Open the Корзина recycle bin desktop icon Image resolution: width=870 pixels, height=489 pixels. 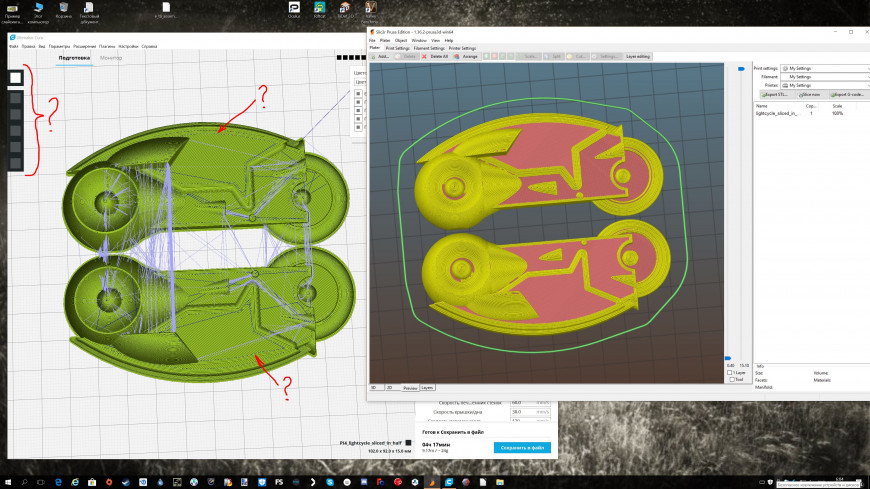(x=64, y=12)
